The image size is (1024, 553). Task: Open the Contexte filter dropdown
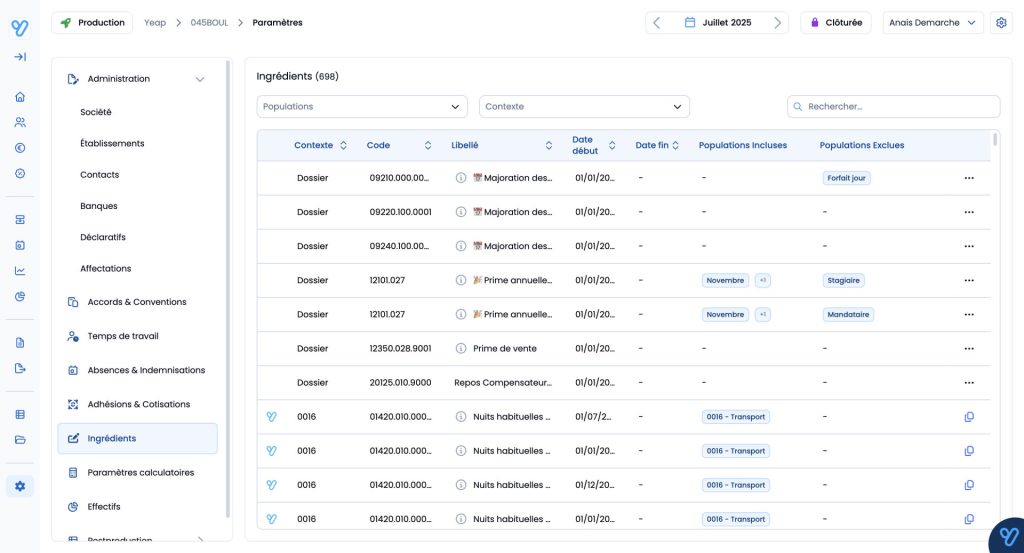coord(584,107)
